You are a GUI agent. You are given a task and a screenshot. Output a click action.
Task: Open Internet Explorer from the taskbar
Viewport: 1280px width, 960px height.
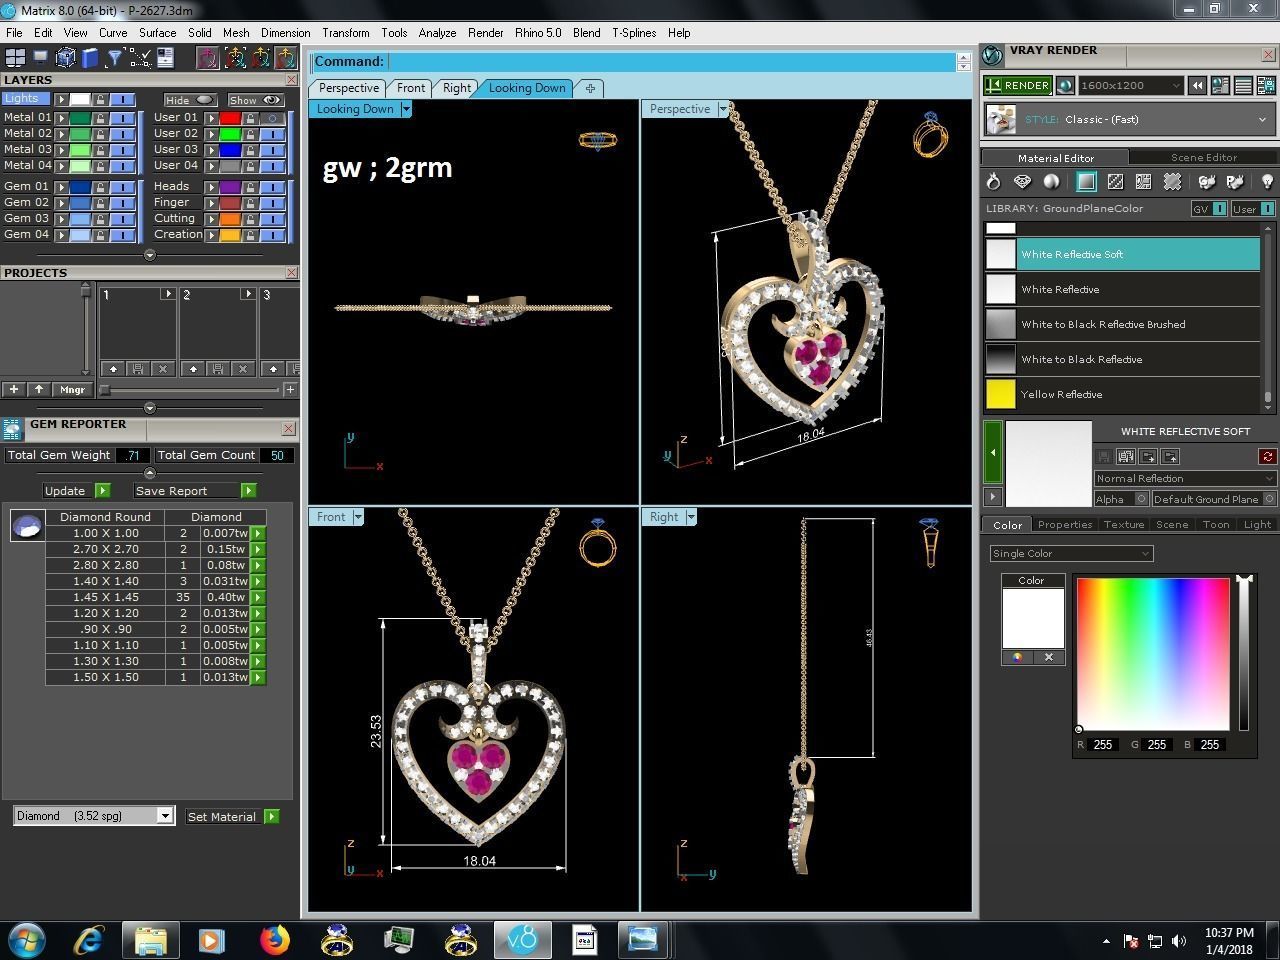(89, 940)
